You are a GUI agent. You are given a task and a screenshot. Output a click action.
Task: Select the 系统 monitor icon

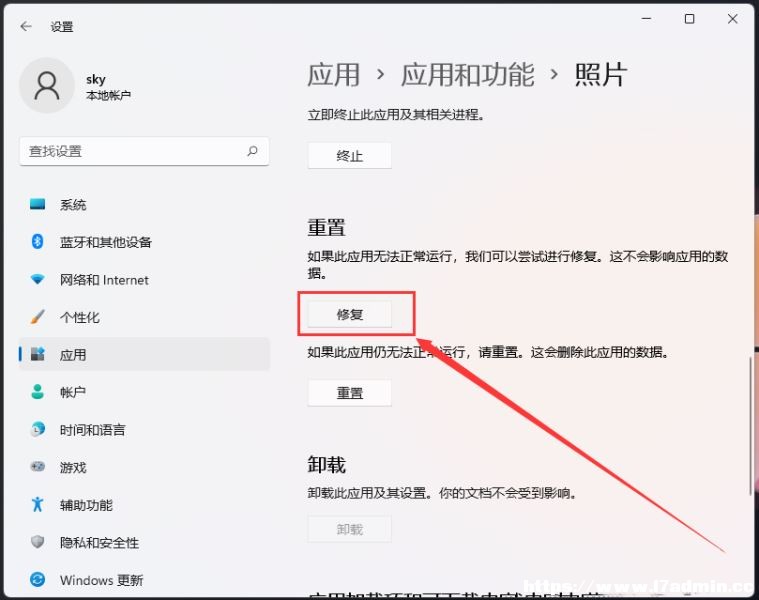[37, 204]
